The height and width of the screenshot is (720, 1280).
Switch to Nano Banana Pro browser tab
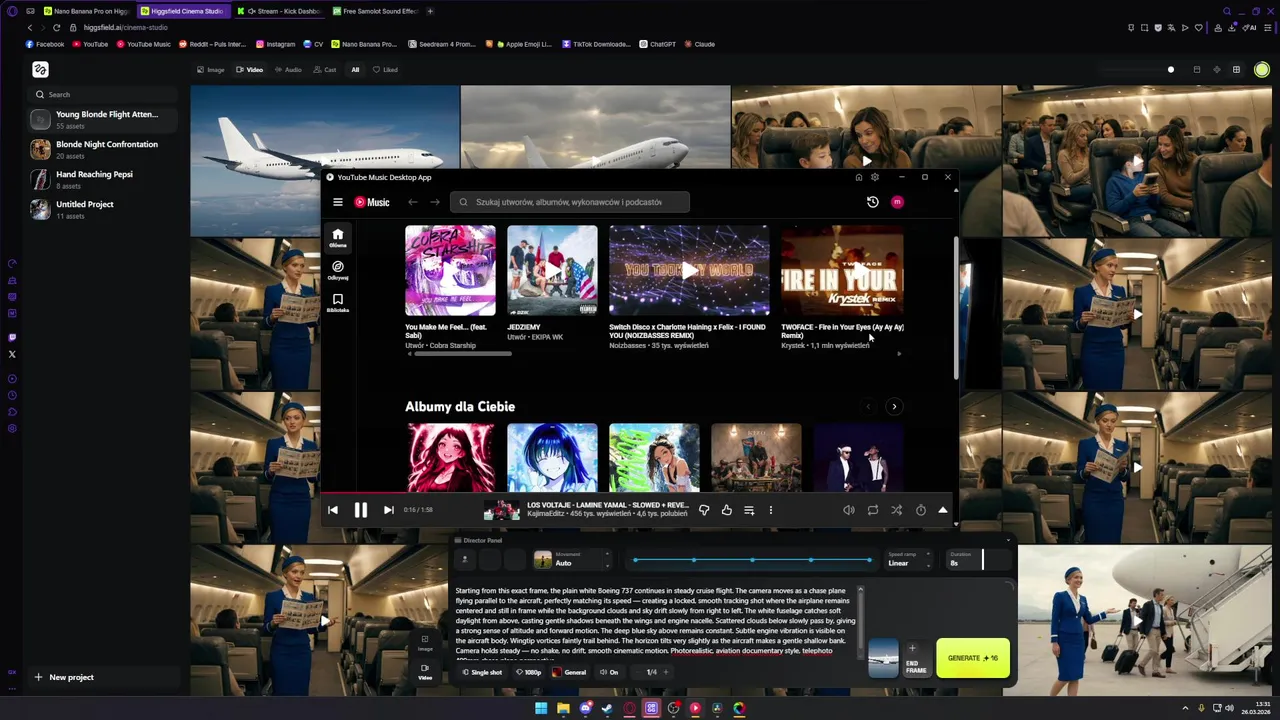point(85,11)
